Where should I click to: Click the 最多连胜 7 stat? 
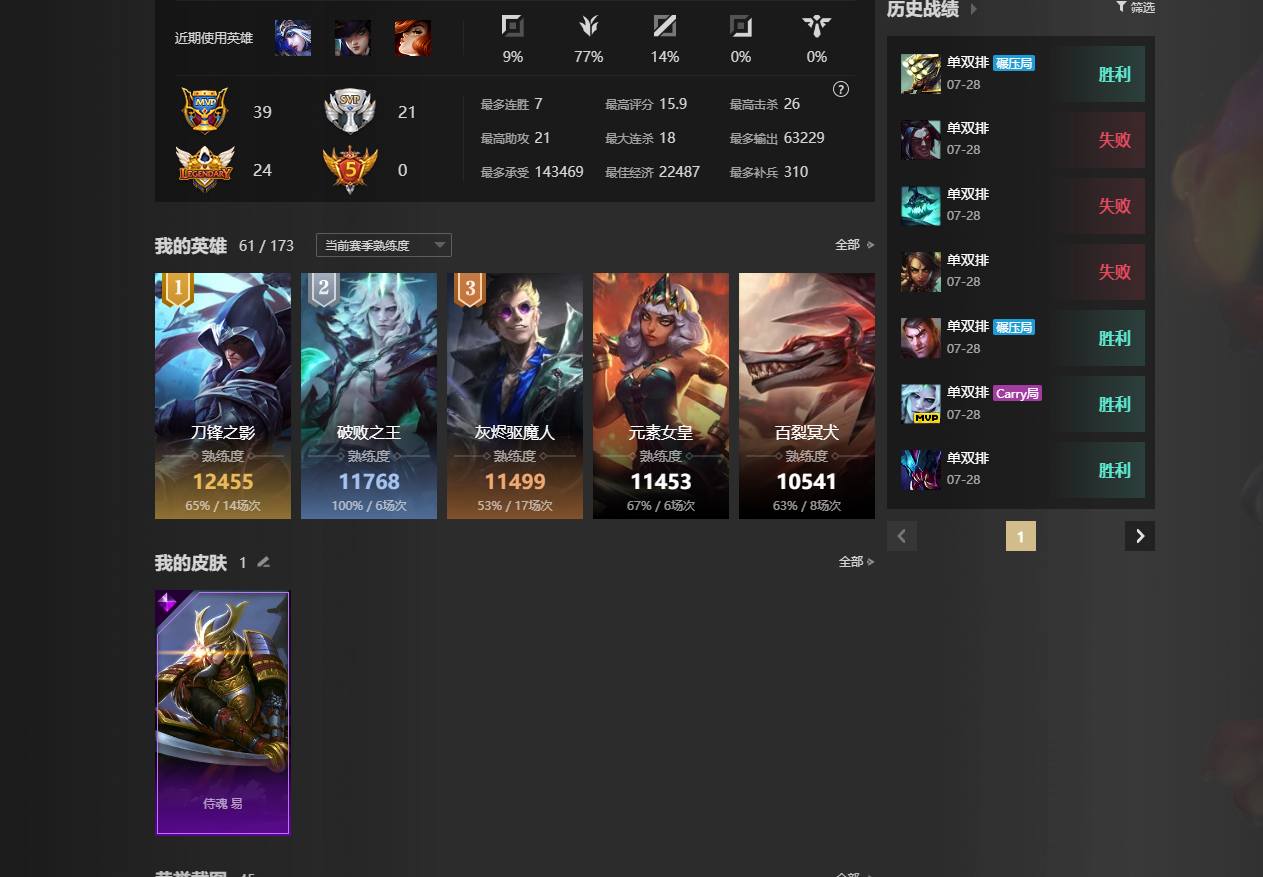(512, 104)
